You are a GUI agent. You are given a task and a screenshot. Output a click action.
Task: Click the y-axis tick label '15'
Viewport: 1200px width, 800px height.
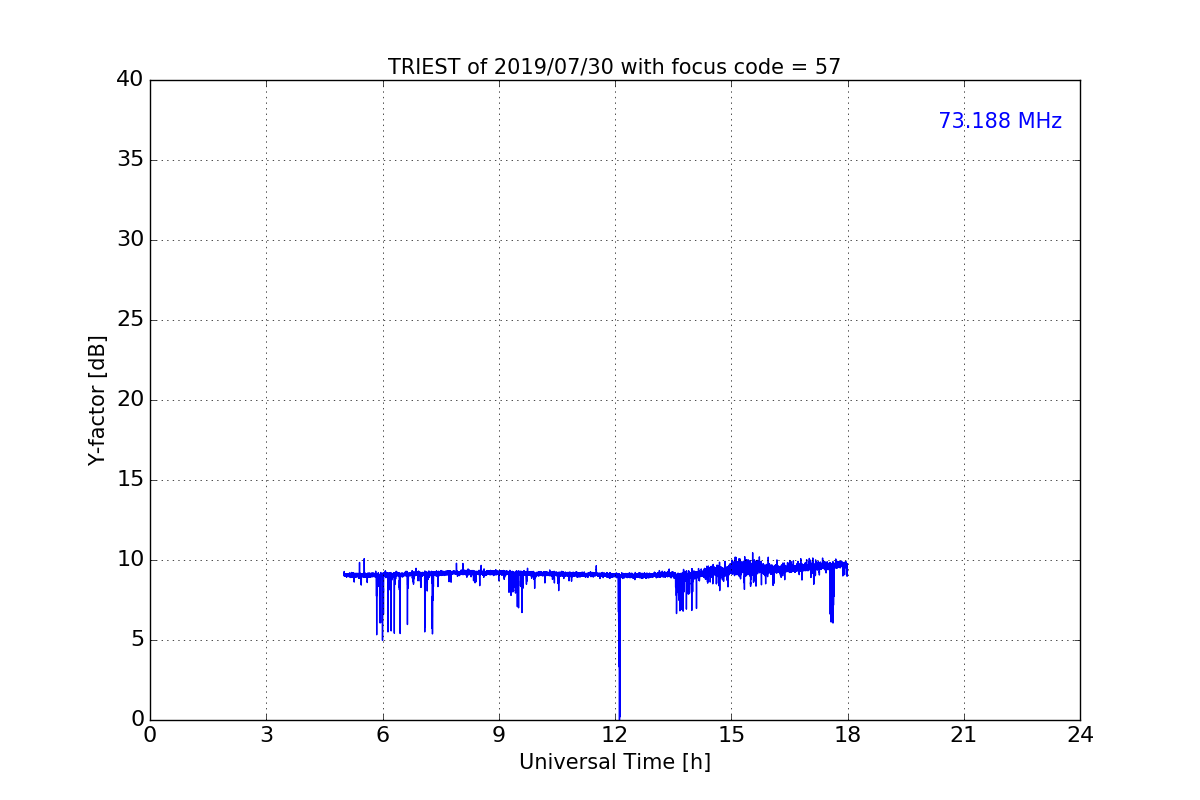pos(130,479)
